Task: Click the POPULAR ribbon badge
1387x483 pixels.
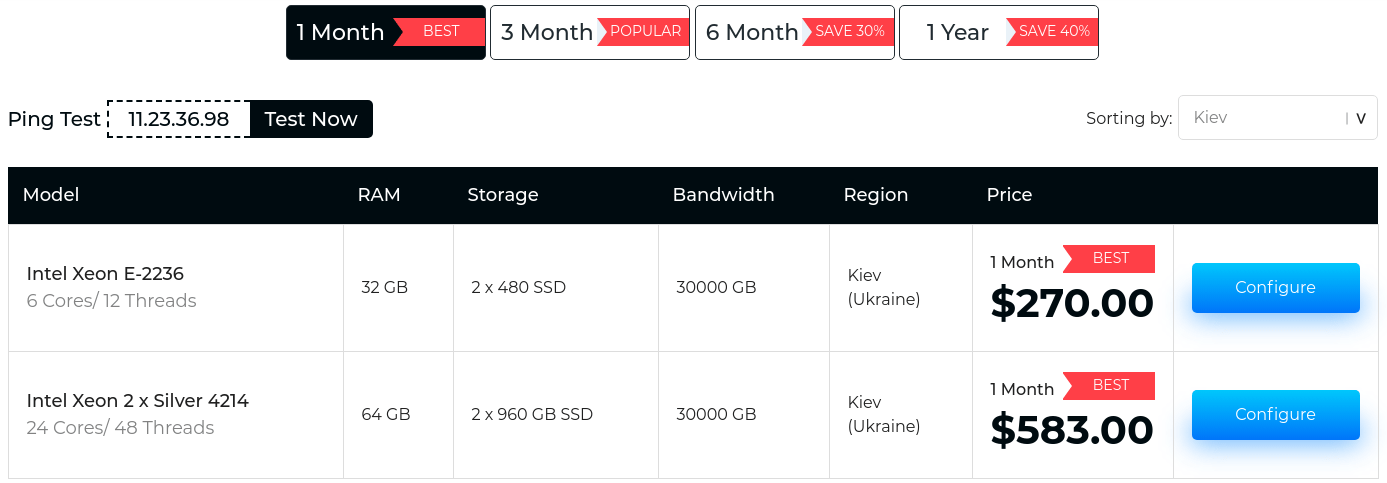Action: click(643, 31)
